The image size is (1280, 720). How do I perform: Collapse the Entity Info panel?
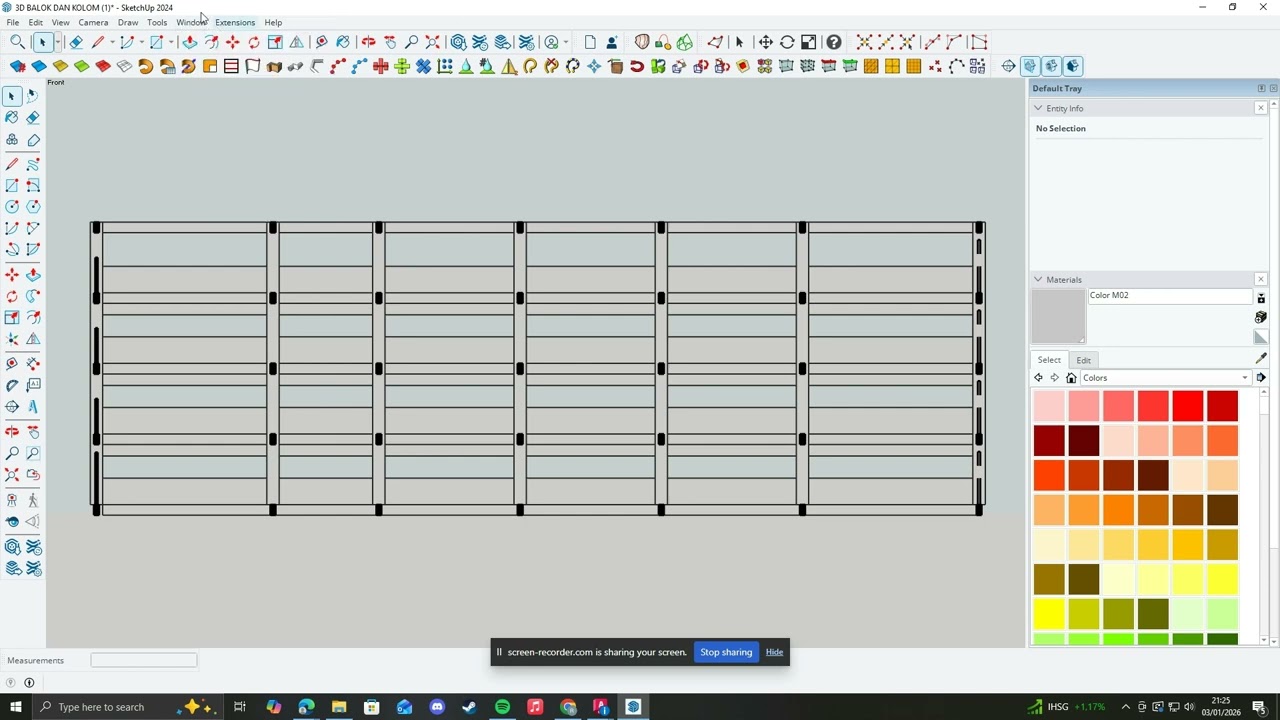tap(1038, 108)
